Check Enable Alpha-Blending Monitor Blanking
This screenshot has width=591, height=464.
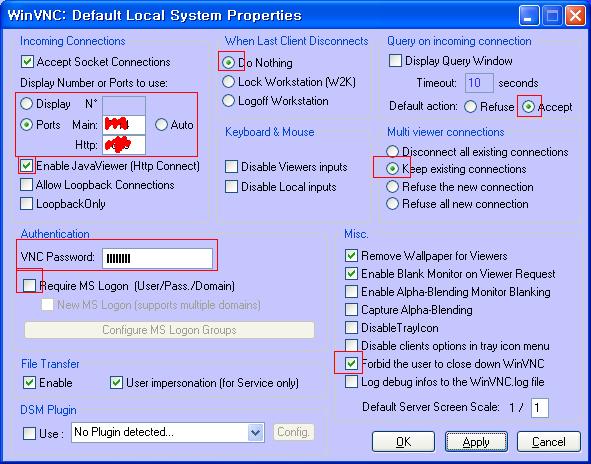[x=351, y=292]
